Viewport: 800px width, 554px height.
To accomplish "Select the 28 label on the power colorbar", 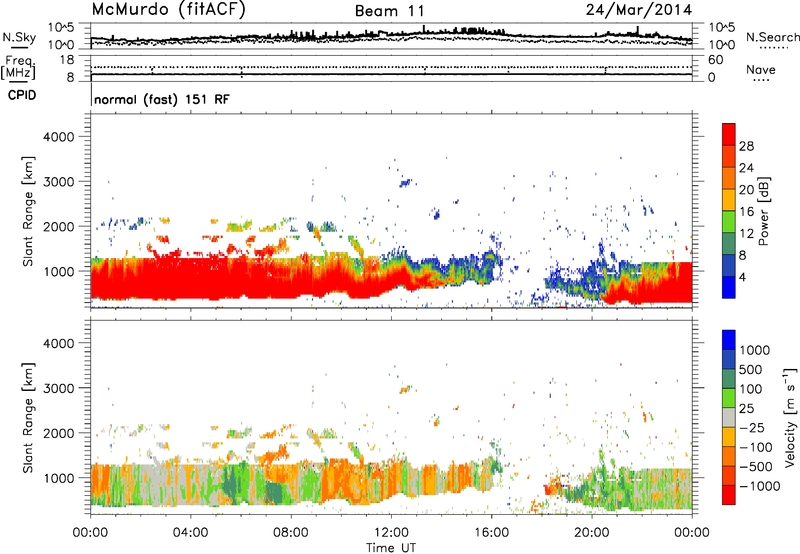I will [746, 146].
